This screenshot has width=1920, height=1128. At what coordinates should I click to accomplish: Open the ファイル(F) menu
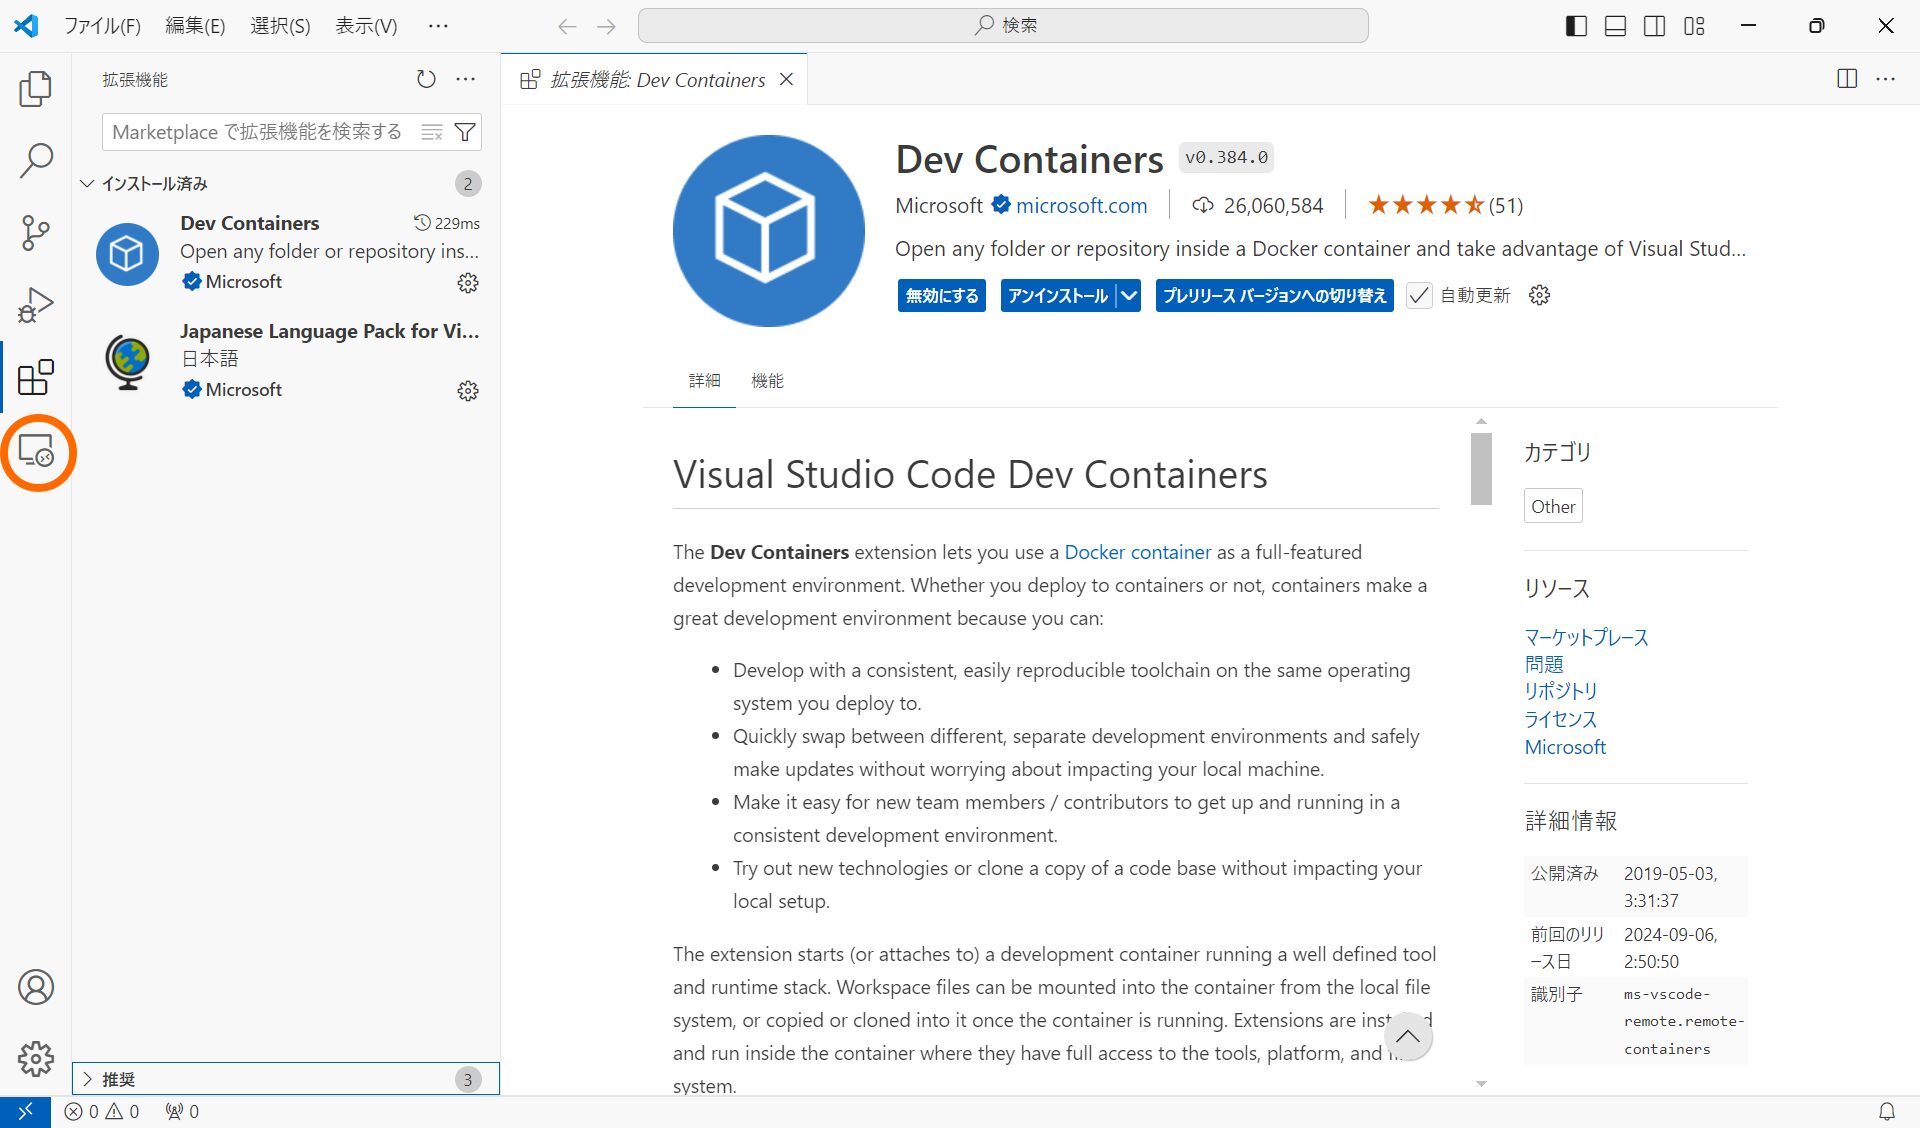(x=102, y=26)
